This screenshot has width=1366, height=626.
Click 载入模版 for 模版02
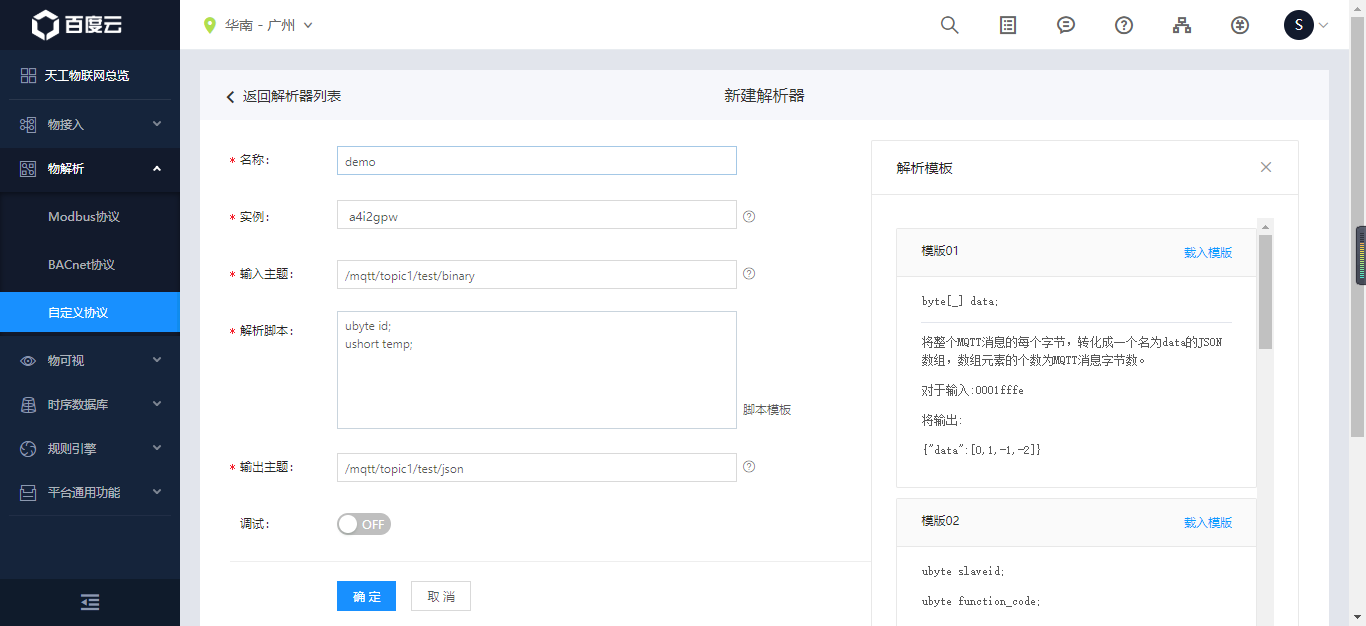pyautogui.click(x=1208, y=523)
